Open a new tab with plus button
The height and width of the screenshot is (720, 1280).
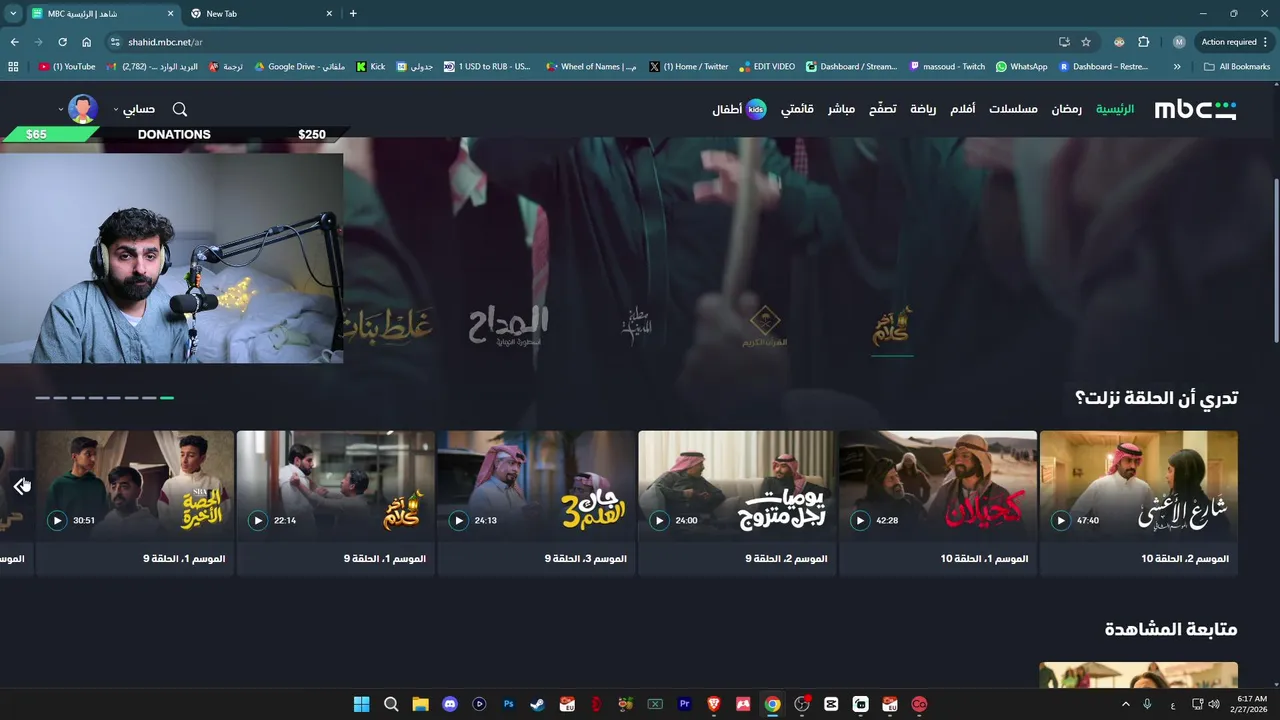point(353,13)
